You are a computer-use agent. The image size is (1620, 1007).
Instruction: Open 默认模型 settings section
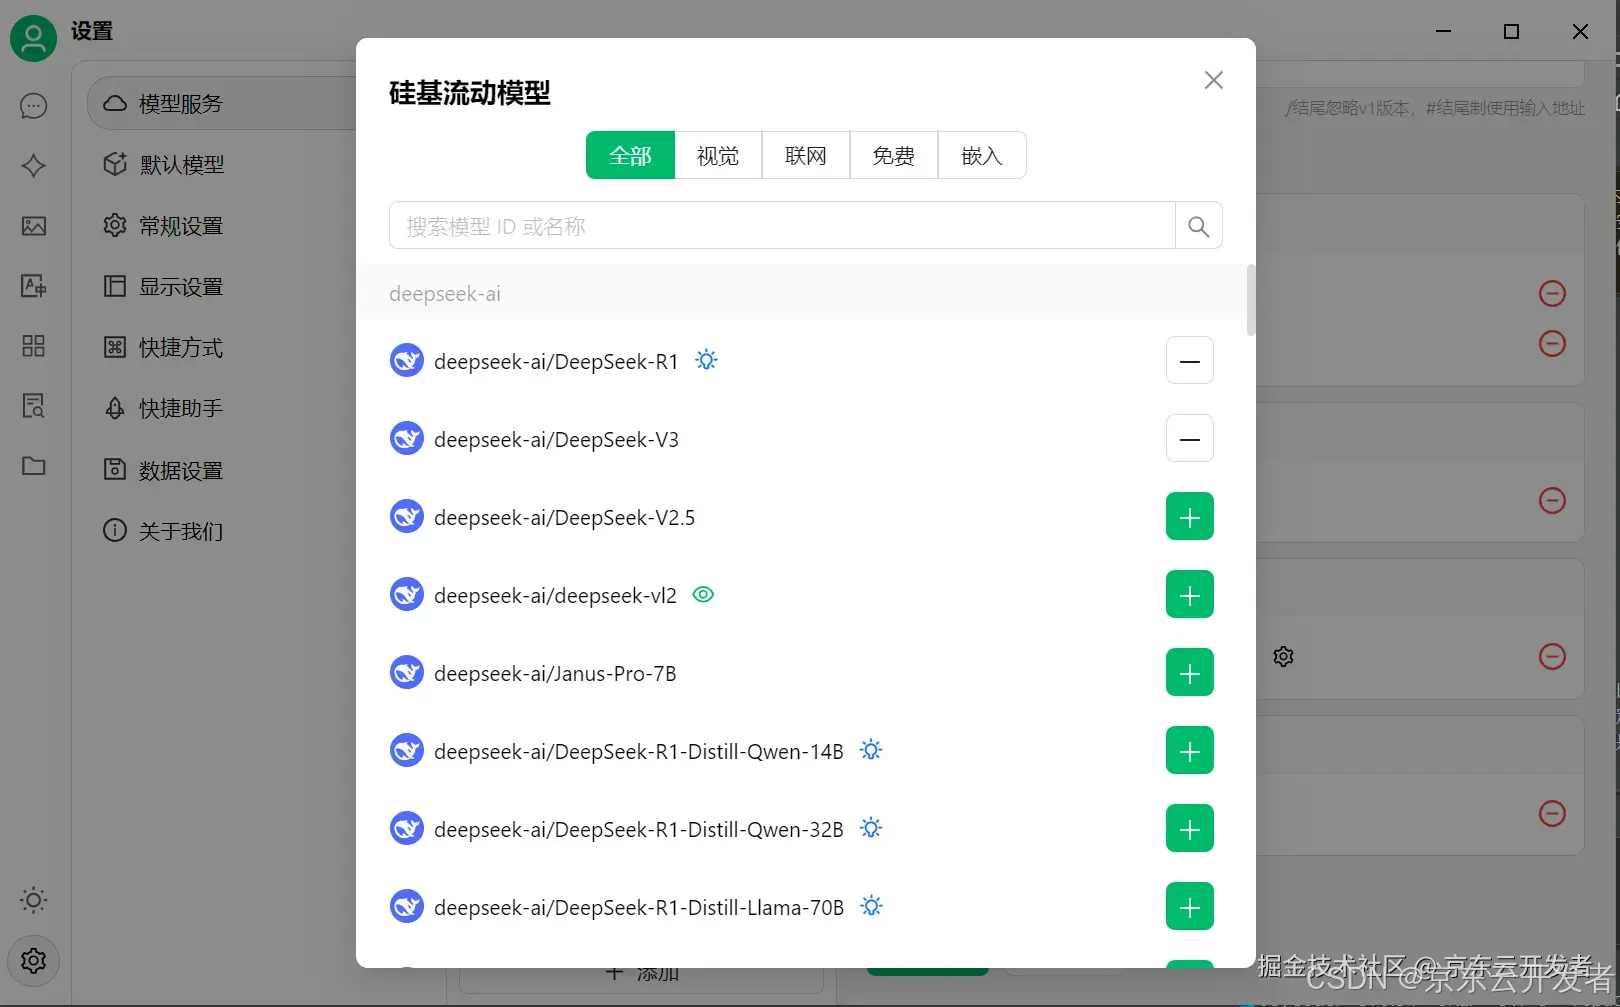point(164,165)
